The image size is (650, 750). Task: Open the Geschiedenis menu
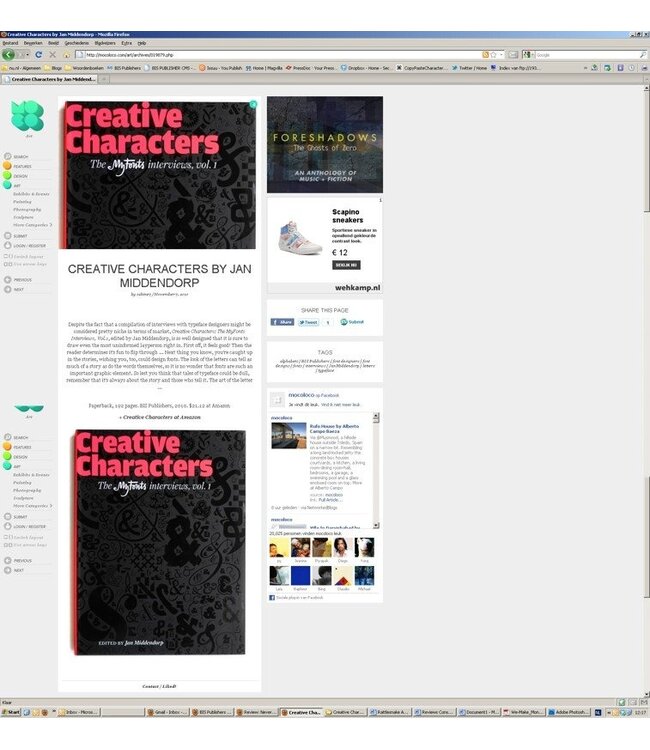77,43
